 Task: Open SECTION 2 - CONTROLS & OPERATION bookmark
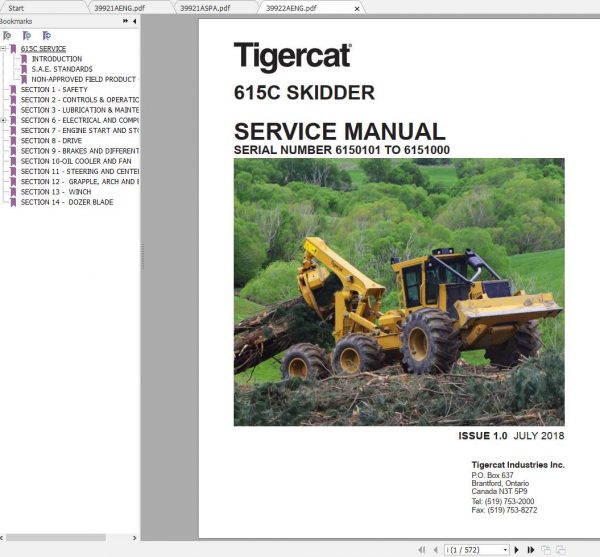pos(80,100)
